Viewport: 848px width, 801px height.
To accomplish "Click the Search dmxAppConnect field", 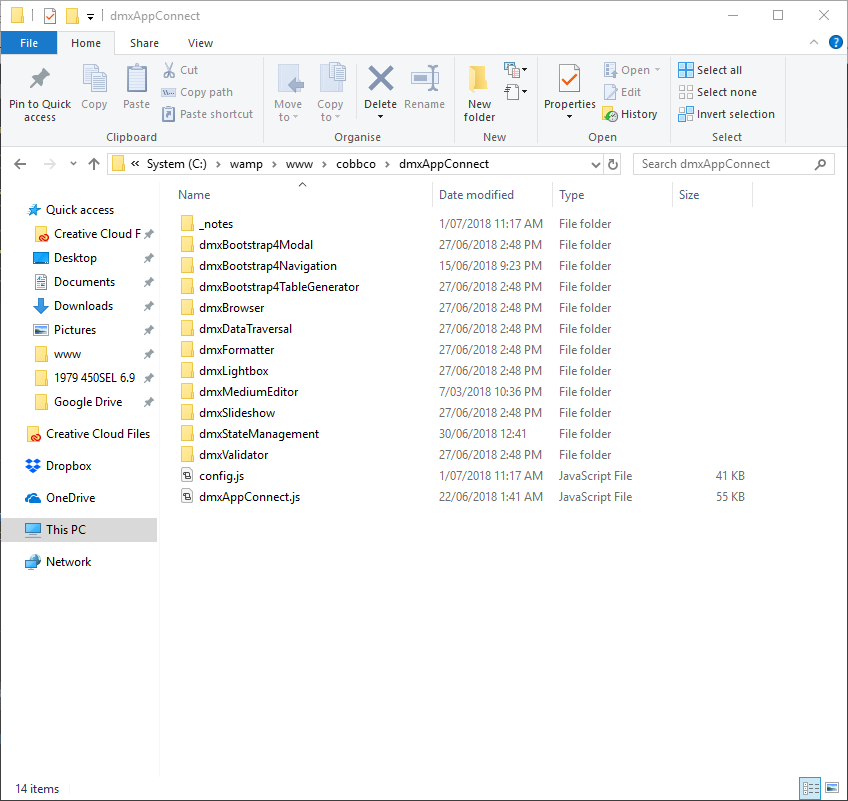I will [734, 164].
